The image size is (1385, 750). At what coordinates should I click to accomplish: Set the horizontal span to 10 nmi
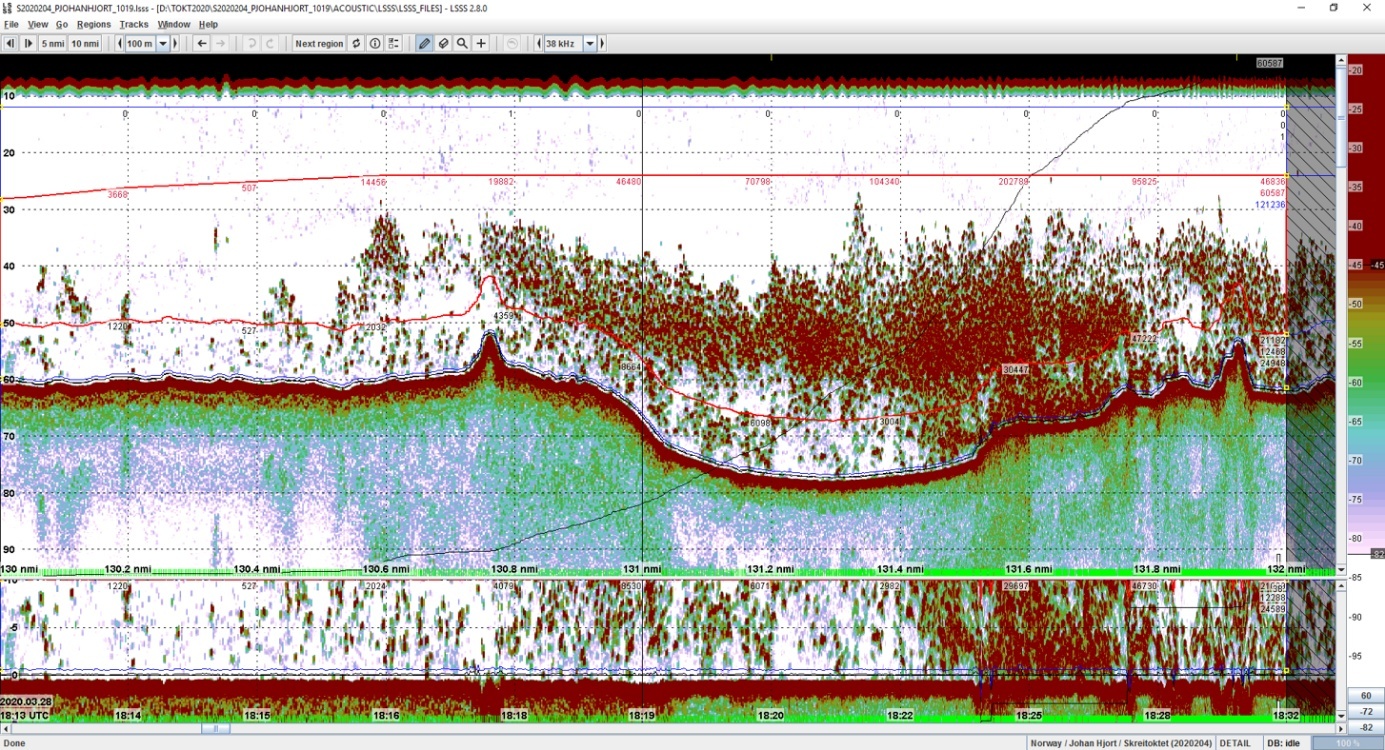(85, 44)
